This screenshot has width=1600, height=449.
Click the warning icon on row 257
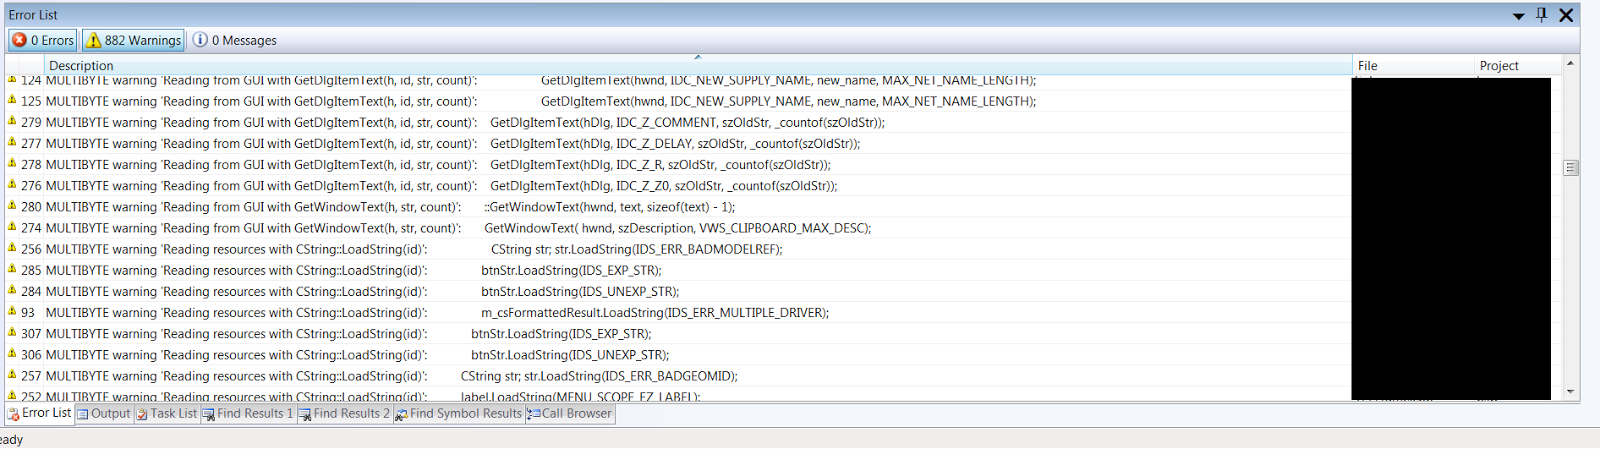pyautogui.click(x=12, y=375)
